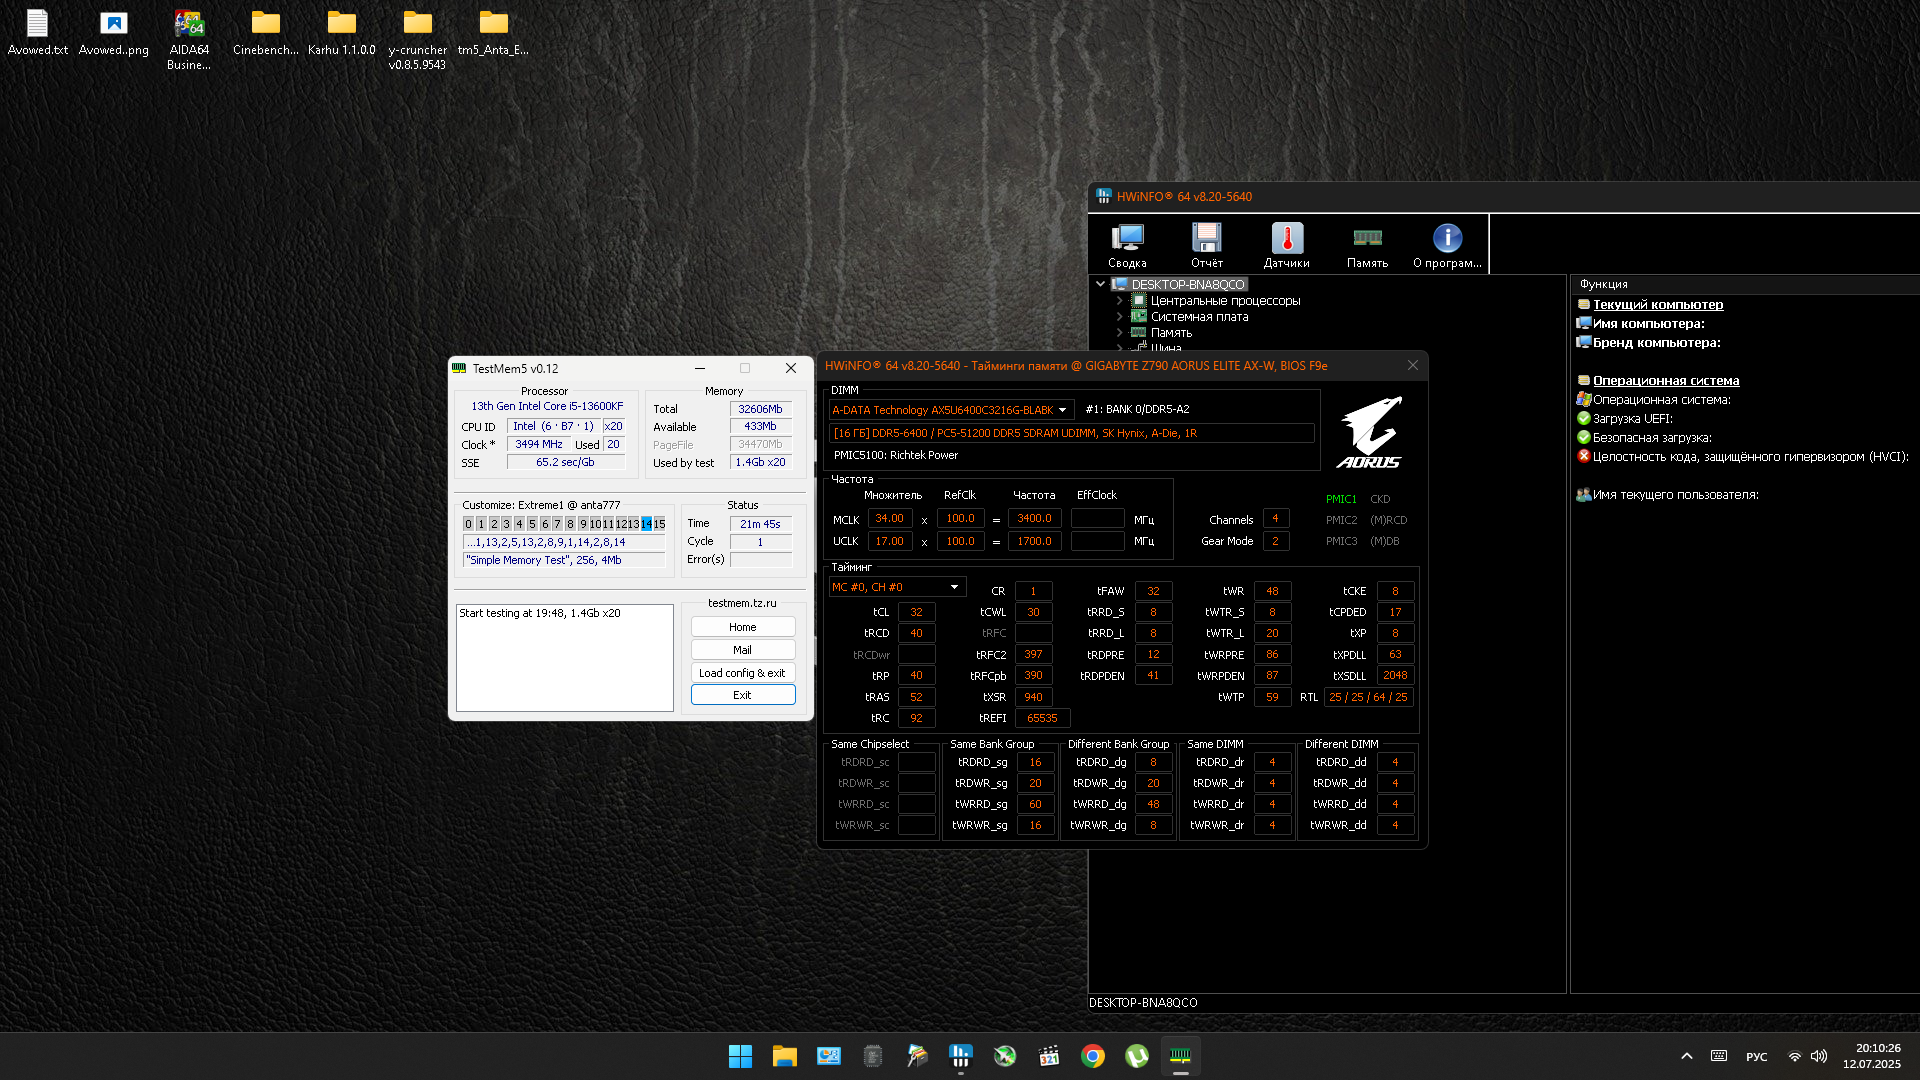Click the Exit button in TestMem5
This screenshot has width=1920, height=1080.
tap(742, 695)
